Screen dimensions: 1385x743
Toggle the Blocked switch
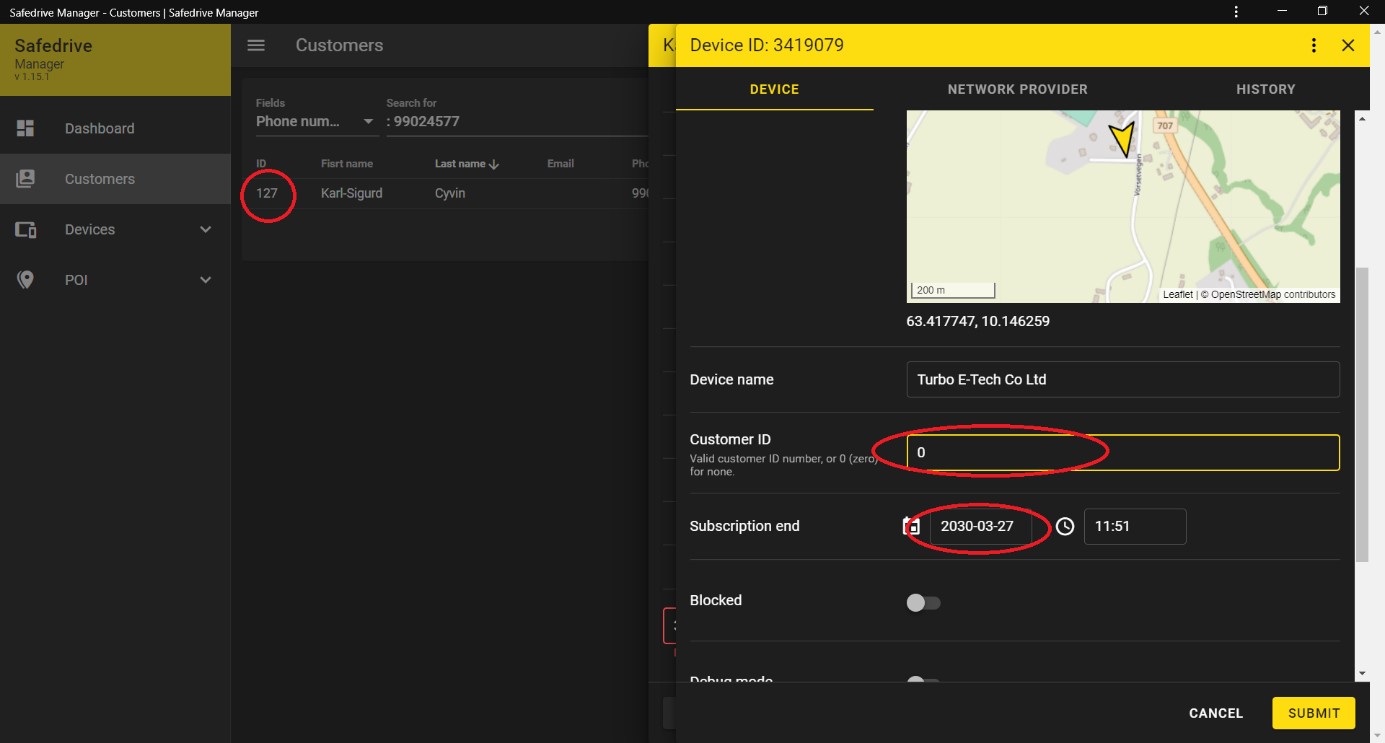point(923,603)
